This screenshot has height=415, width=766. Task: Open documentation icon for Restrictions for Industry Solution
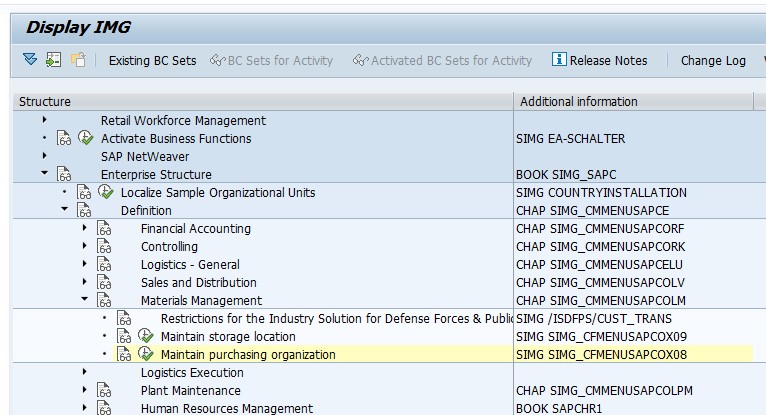(124, 319)
